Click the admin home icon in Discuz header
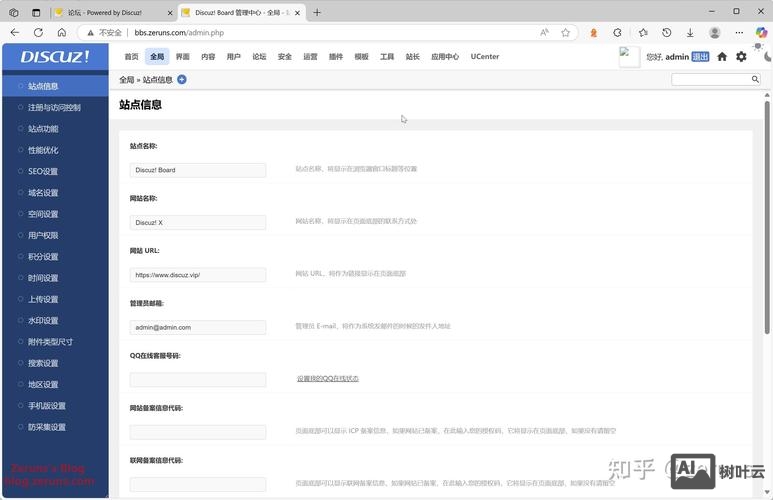Viewport: 773px width, 500px height. [722, 57]
